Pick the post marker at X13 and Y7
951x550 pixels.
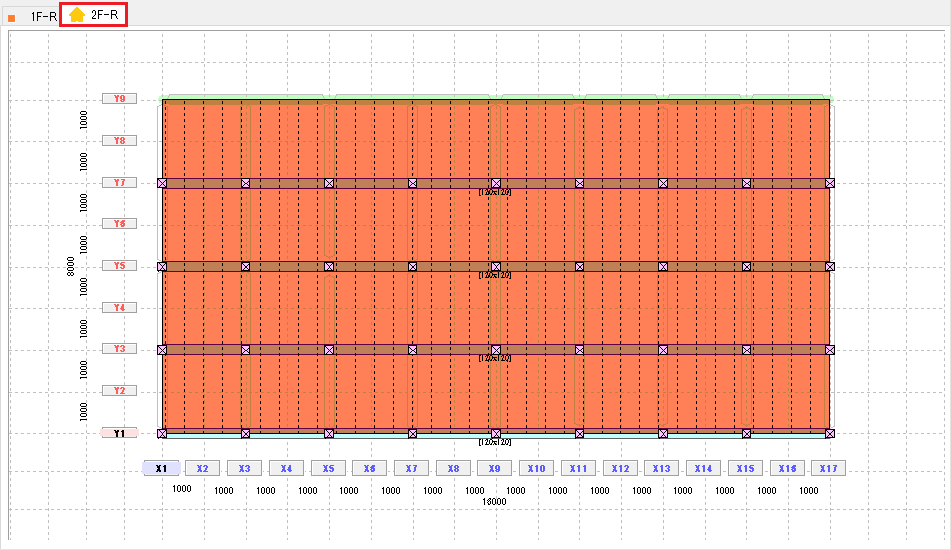[x=662, y=183]
